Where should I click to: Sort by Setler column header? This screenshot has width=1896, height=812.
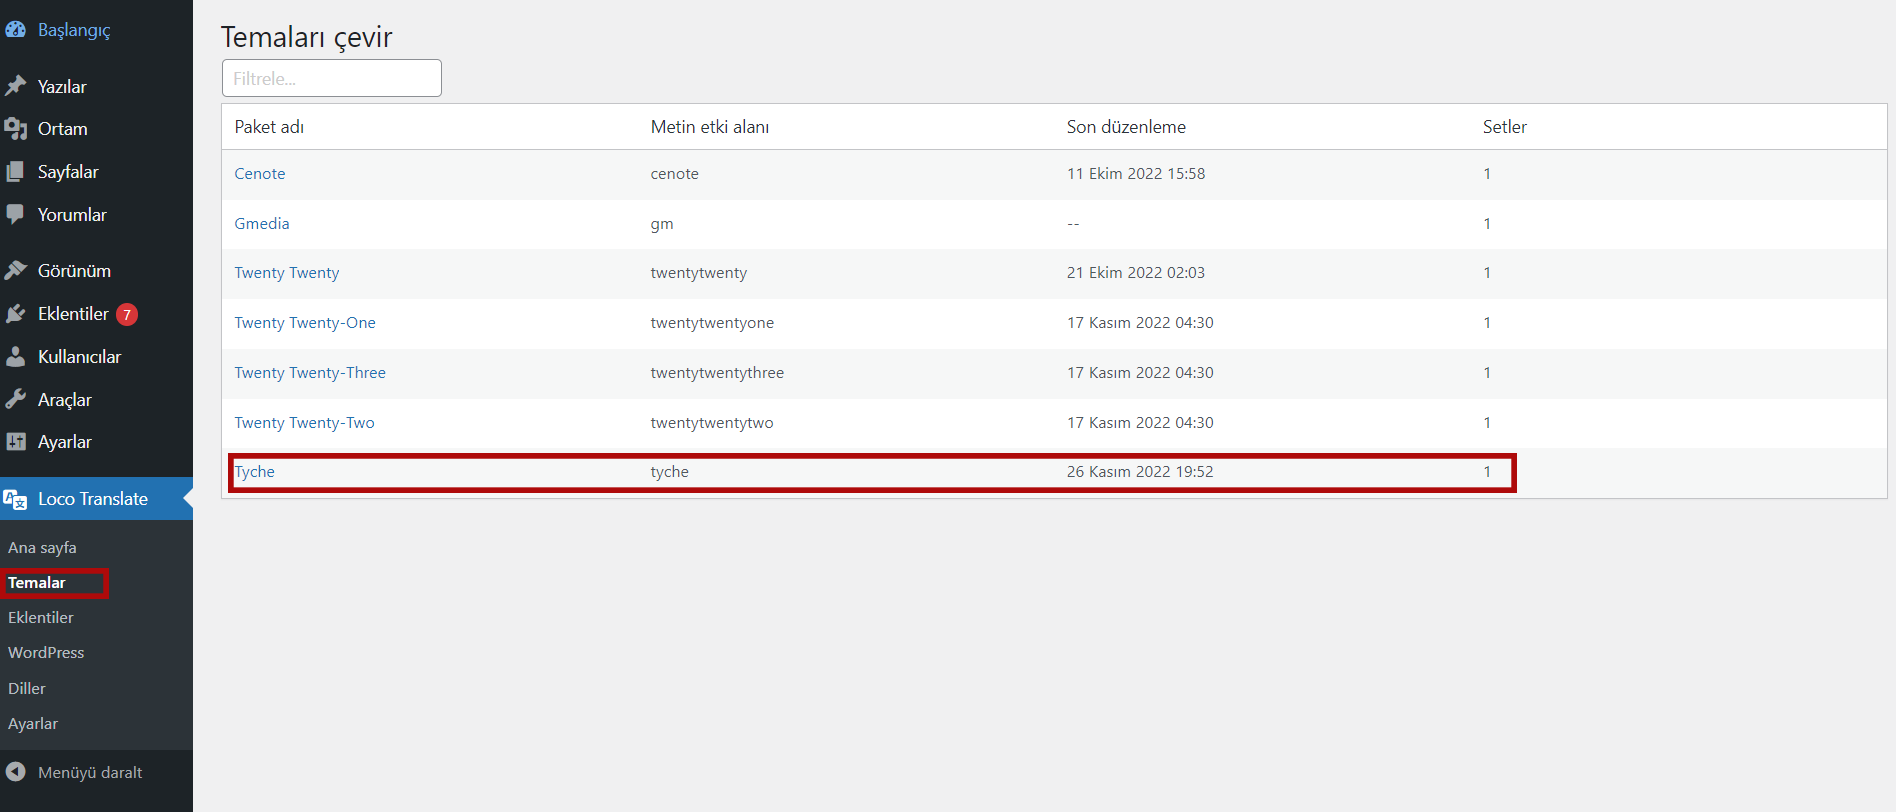coord(1505,127)
